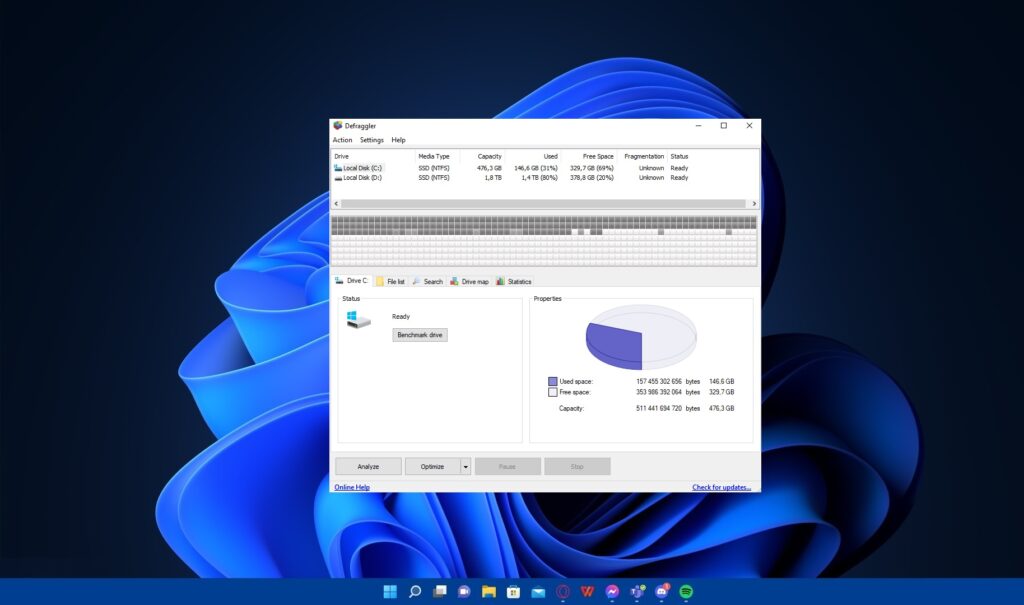Screen dimensions: 1024x605
Task: Click the 329,7 GB (69%) free space value
Action: [592, 168]
